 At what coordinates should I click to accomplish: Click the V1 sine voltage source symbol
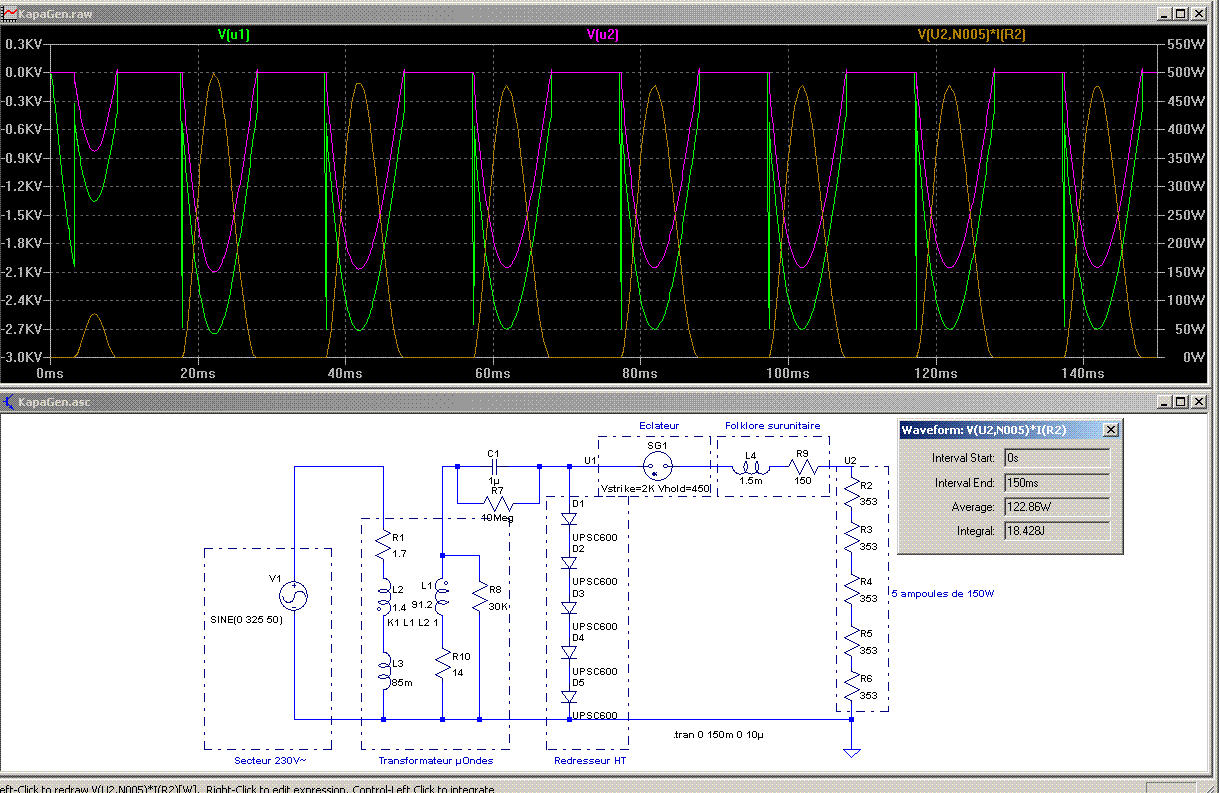click(296, 597)
